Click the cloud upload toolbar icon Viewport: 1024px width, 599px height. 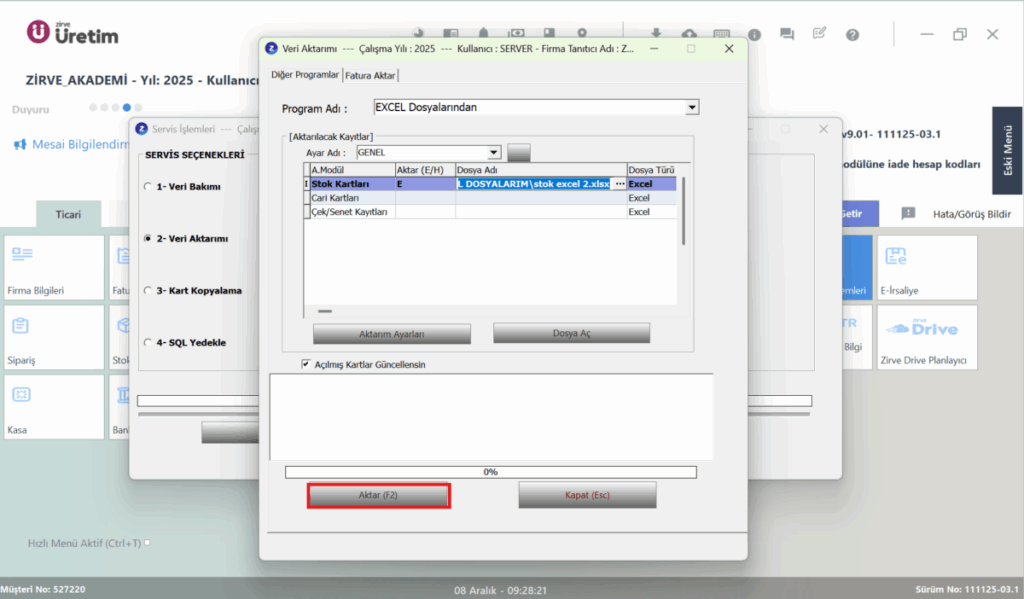(x=689, y=33)
